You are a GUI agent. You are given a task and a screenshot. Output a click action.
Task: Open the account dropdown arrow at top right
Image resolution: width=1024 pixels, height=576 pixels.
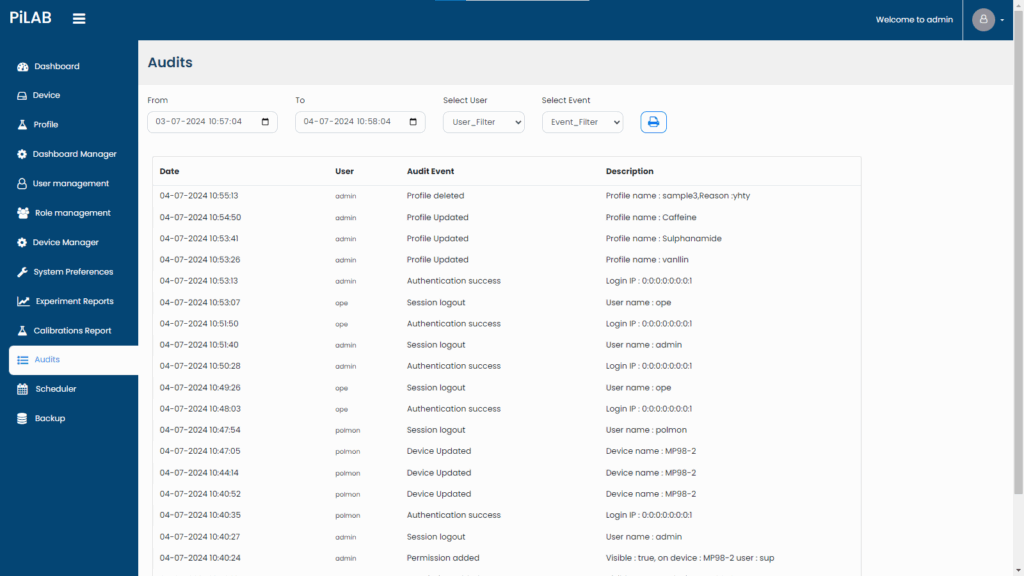[x=1002, y=21]
